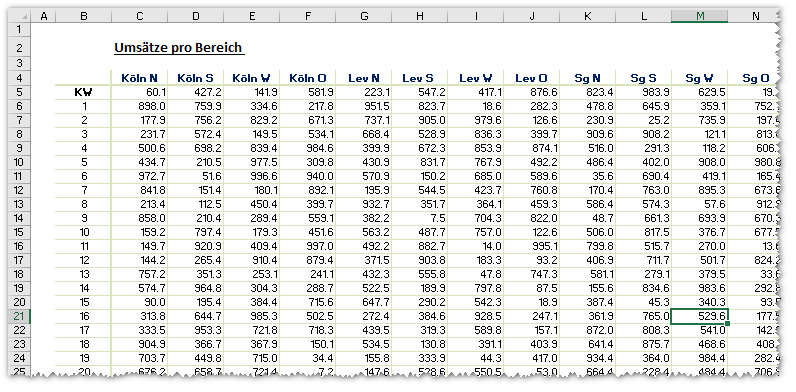Select row 21 header
Viewport: 796px width, 392px height.
[19, 316]
